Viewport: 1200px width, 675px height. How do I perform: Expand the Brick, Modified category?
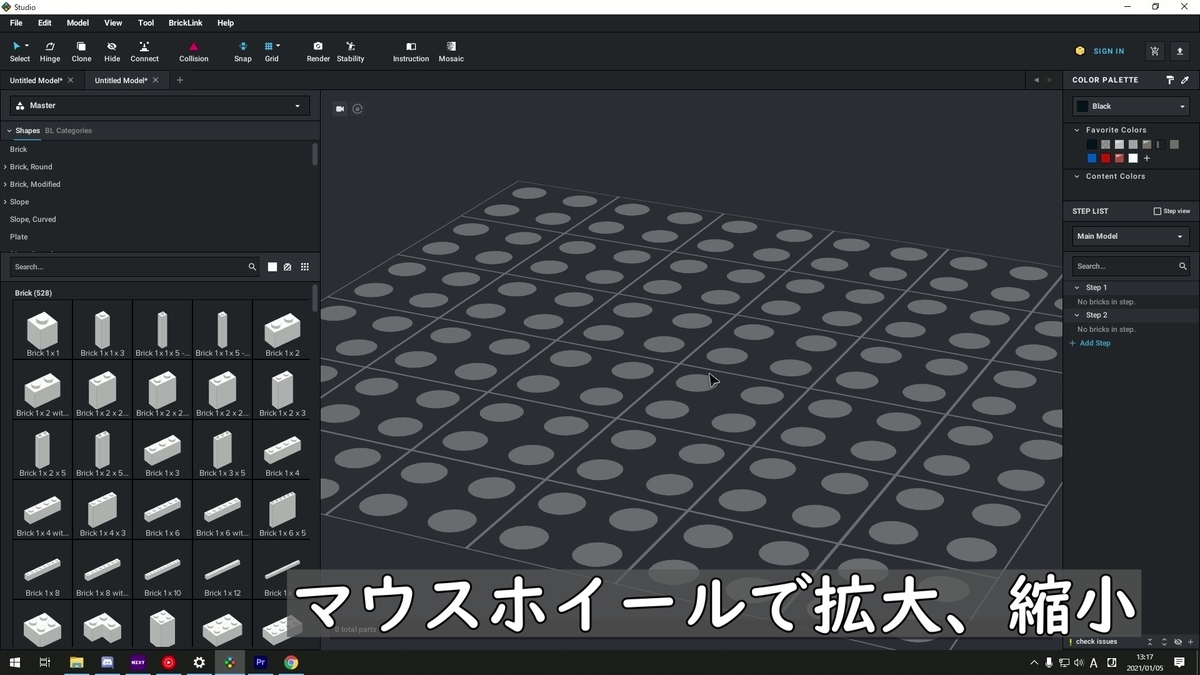5,184
